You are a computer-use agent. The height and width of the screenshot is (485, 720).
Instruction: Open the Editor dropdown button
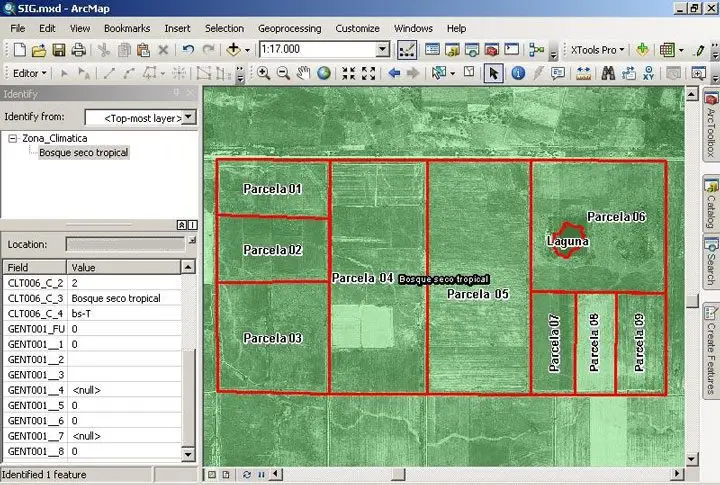click(x=29, y=73)
